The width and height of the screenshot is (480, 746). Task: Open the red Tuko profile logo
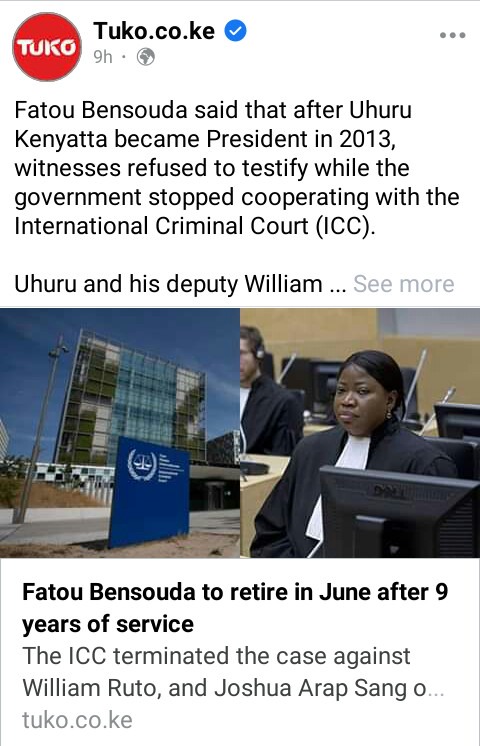tap(47, 47)
